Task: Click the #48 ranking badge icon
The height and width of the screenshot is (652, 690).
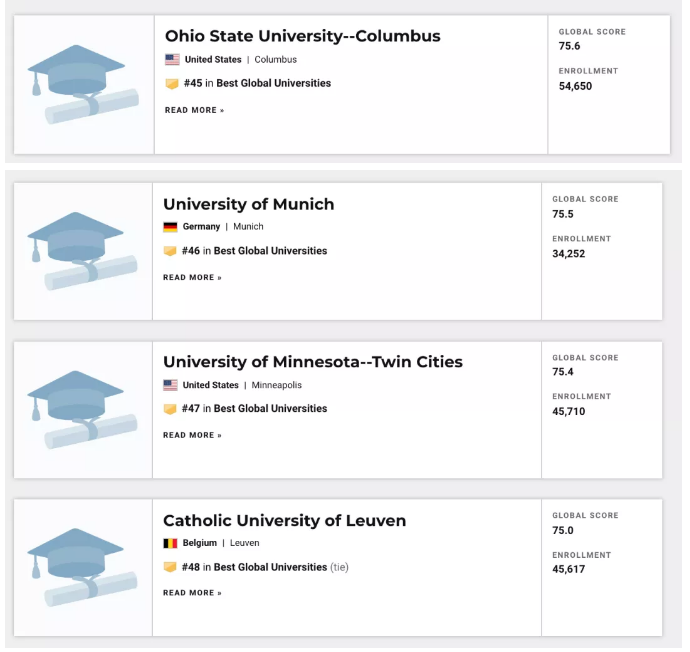Action: coord(170,568)
